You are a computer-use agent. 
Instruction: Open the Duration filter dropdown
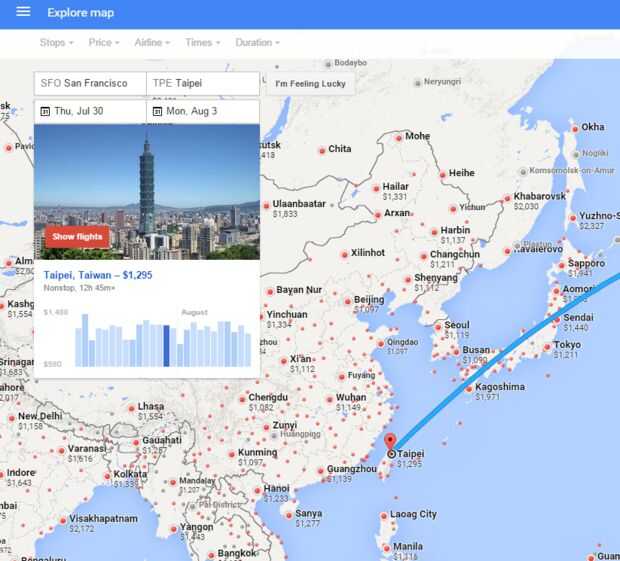pos(257,43)
